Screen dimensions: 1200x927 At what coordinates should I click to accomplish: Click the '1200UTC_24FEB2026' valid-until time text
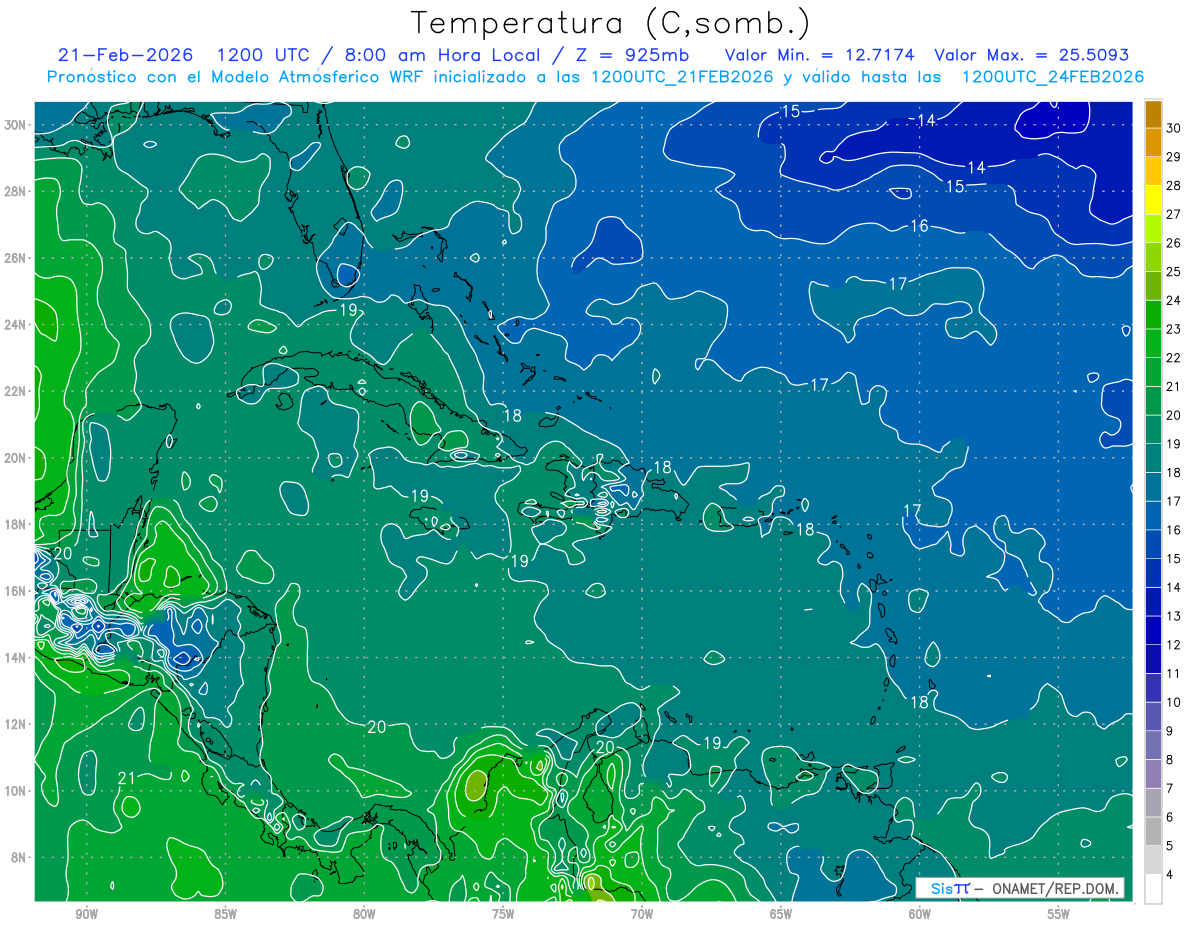tap(1053, 77)
